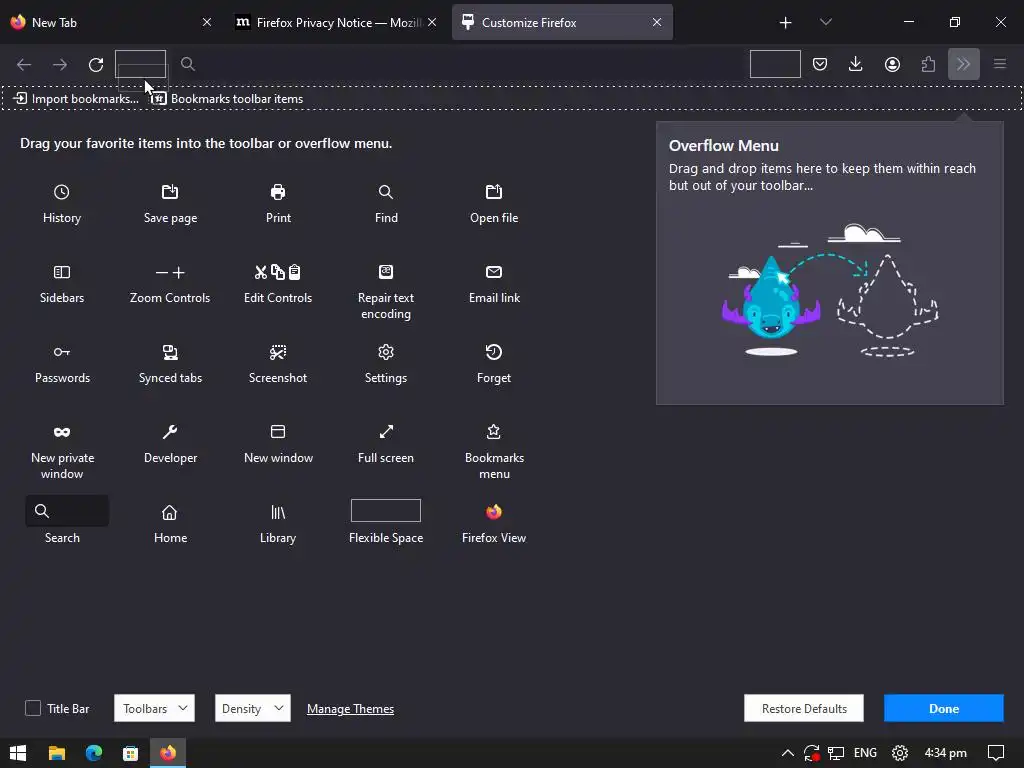Open the Manage Themes link

(x=350, y=709)
